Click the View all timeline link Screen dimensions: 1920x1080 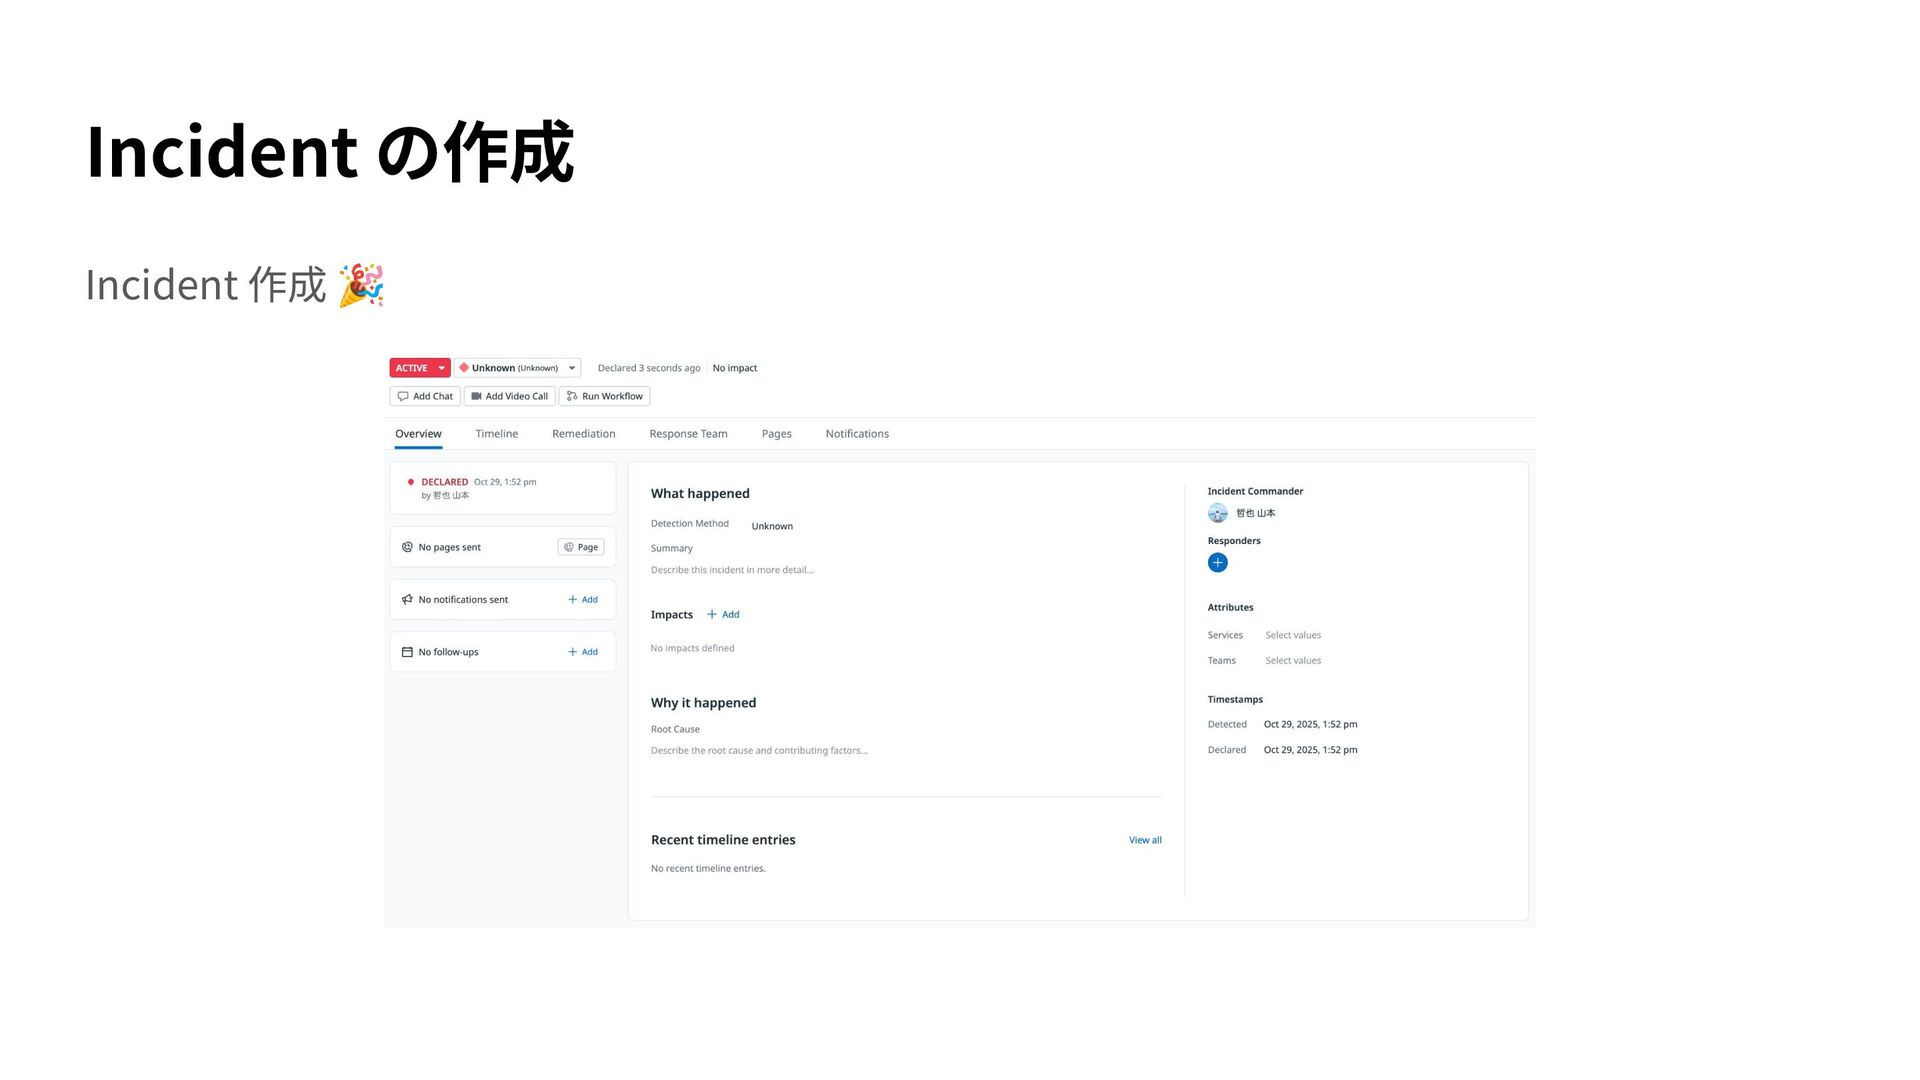click(1145, 840)
